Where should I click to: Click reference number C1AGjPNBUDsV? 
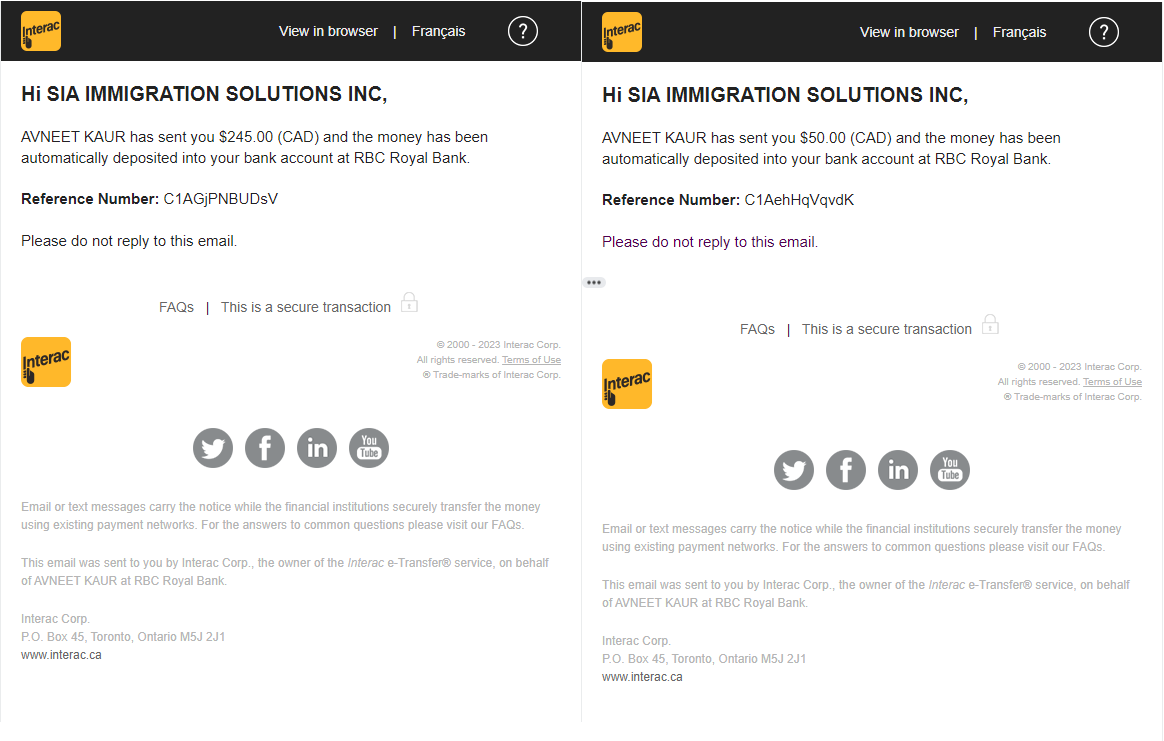(220, 199)
